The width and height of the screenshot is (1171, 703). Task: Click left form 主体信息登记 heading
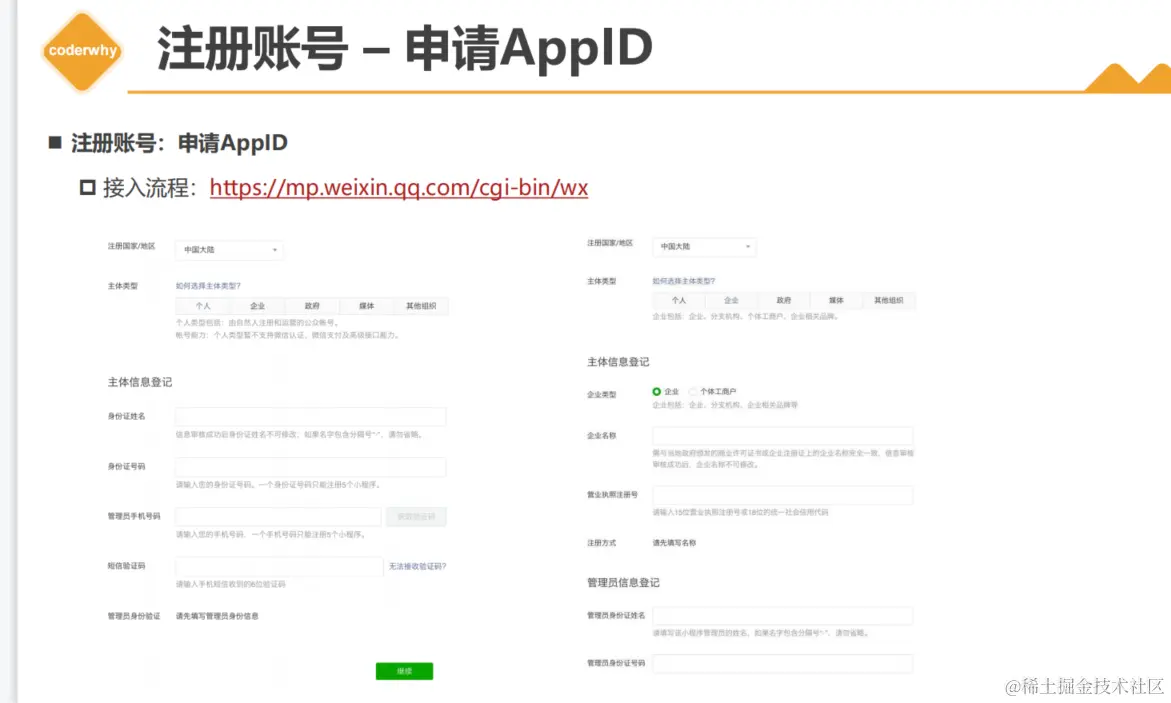point(140,382)
